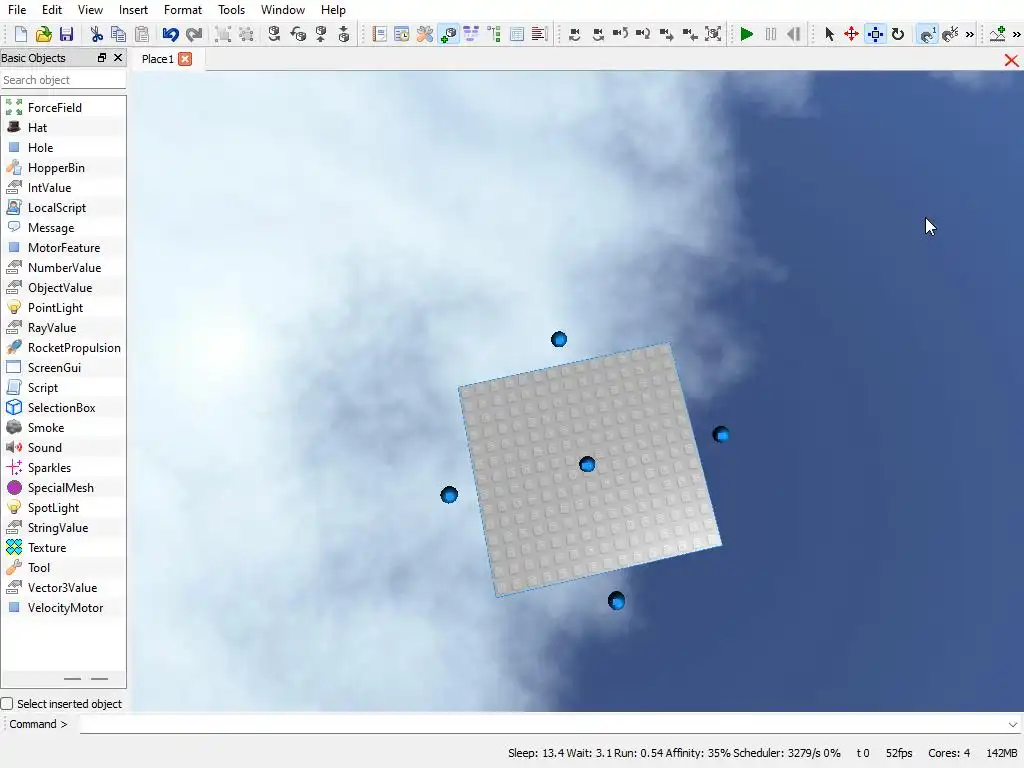Click the tilt part icon
This screenshot has height=768, width=1024.
coord(298,34)
